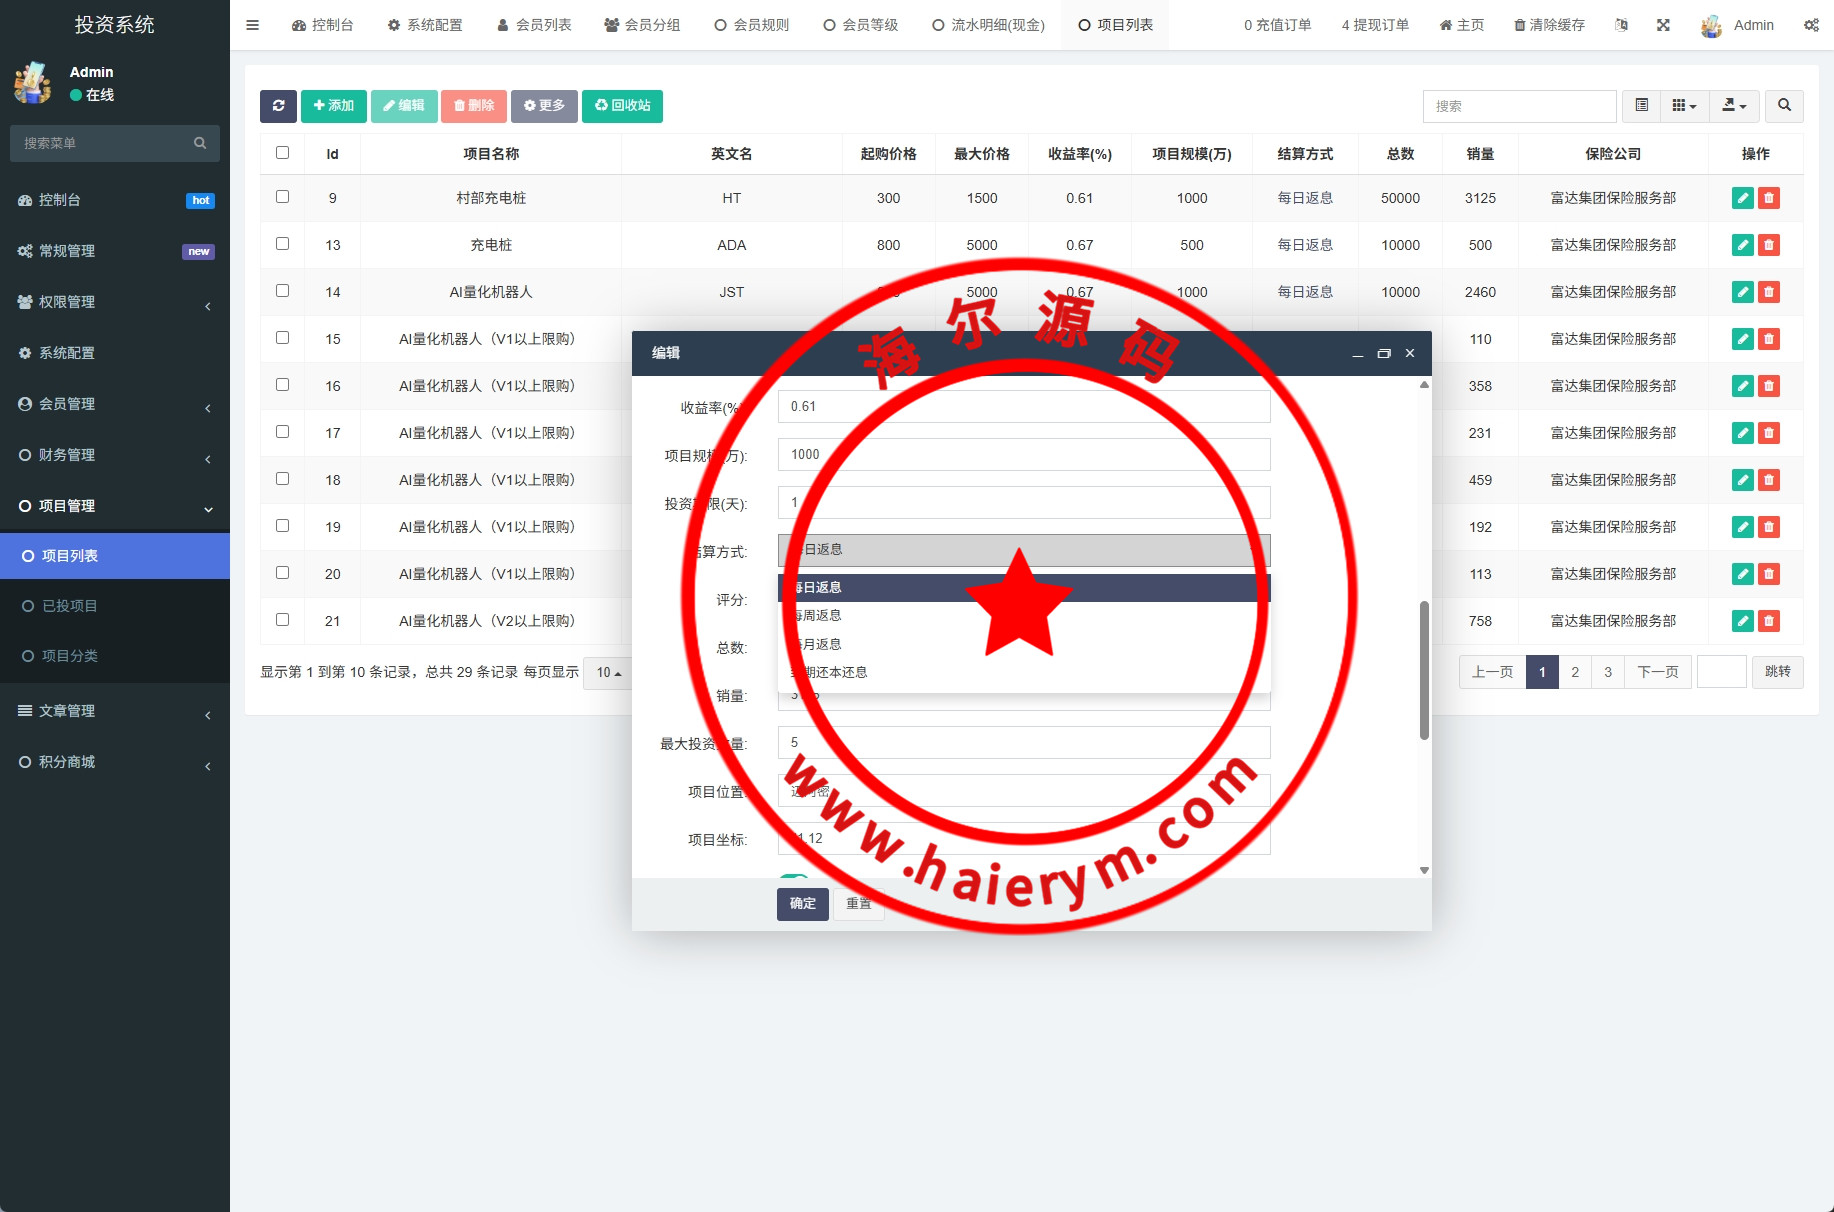Tick the checkbox for row Id 14
The height and width of the screenshot is (1212, 1834).
[x=282, y=291]
